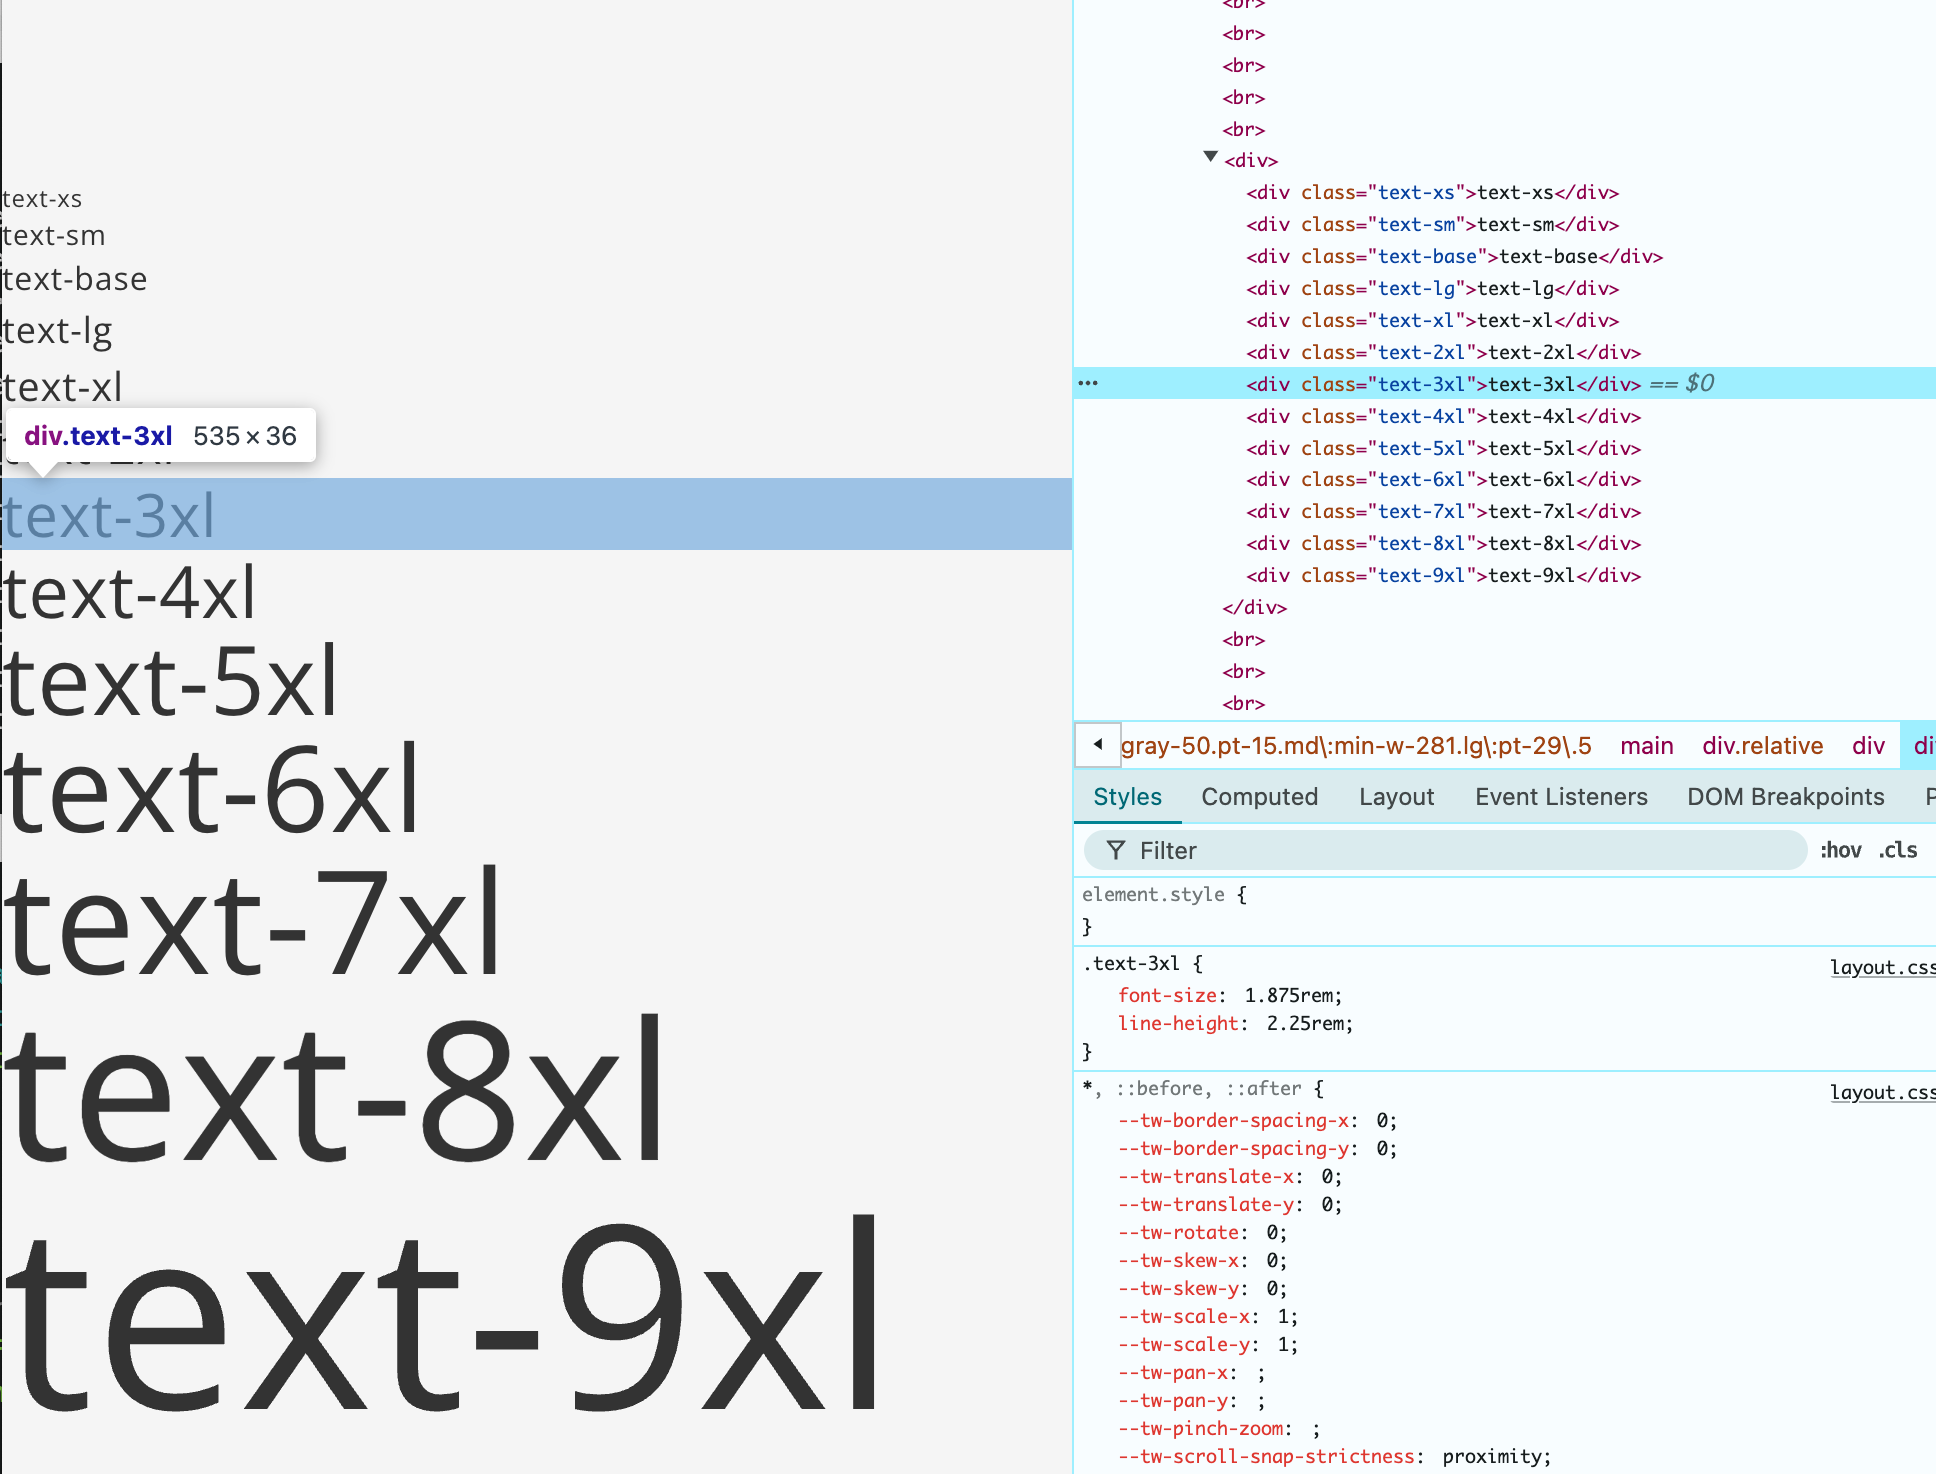
Task: Select the text-4xl div node
Action: pyautogui.click(x=1443, y=416)
